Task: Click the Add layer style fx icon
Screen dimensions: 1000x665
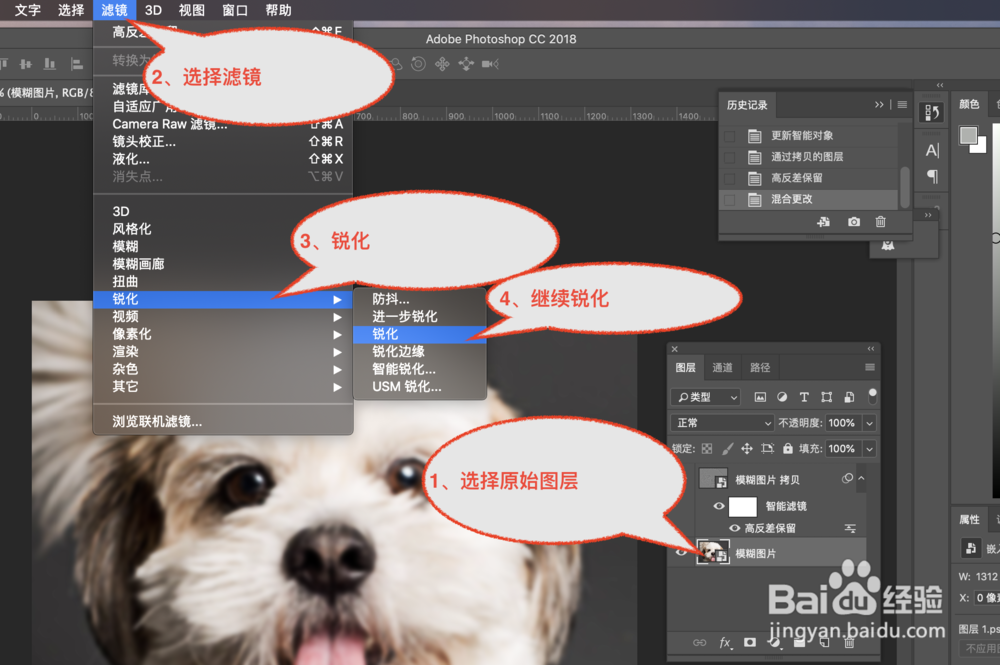Action: coord(724,642)
